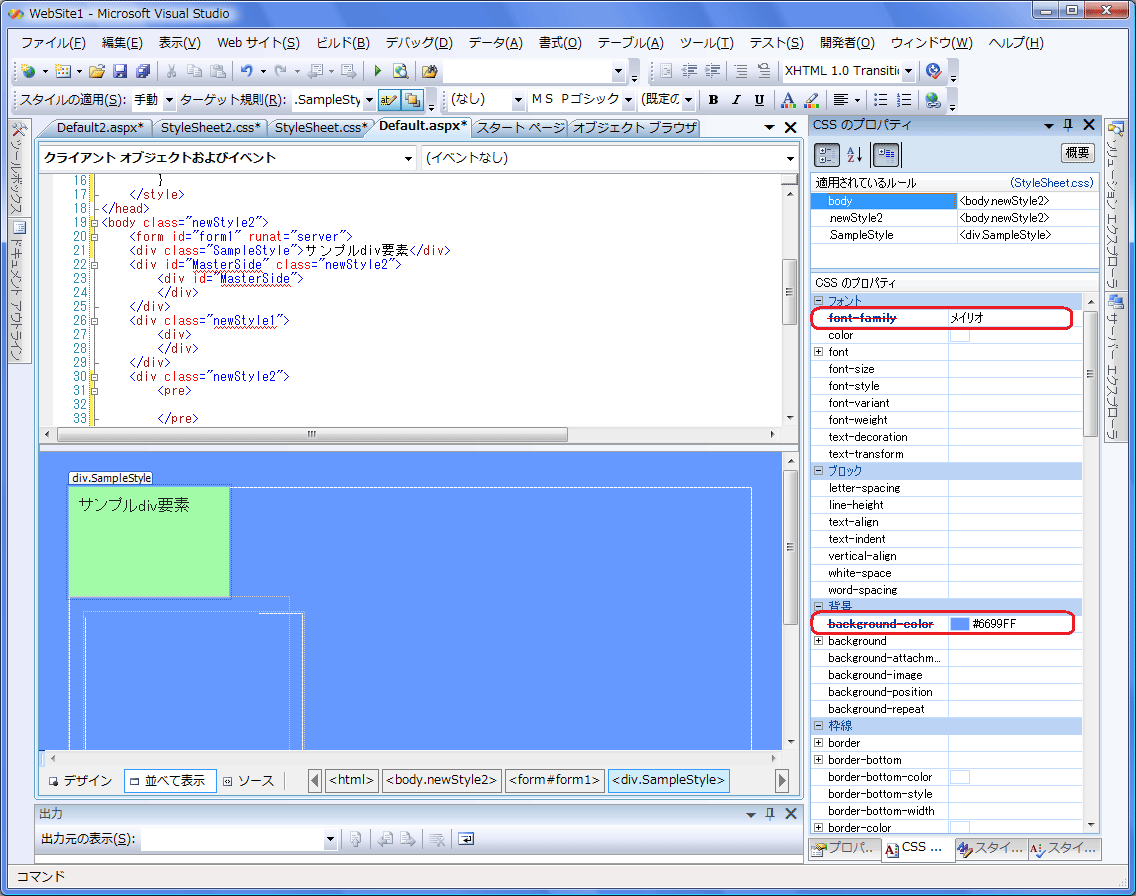Image resolution: width=1136 pixels, height=896 pixels.
Task: Click the Ordered numbered list icon
Action: pos(903,100)
